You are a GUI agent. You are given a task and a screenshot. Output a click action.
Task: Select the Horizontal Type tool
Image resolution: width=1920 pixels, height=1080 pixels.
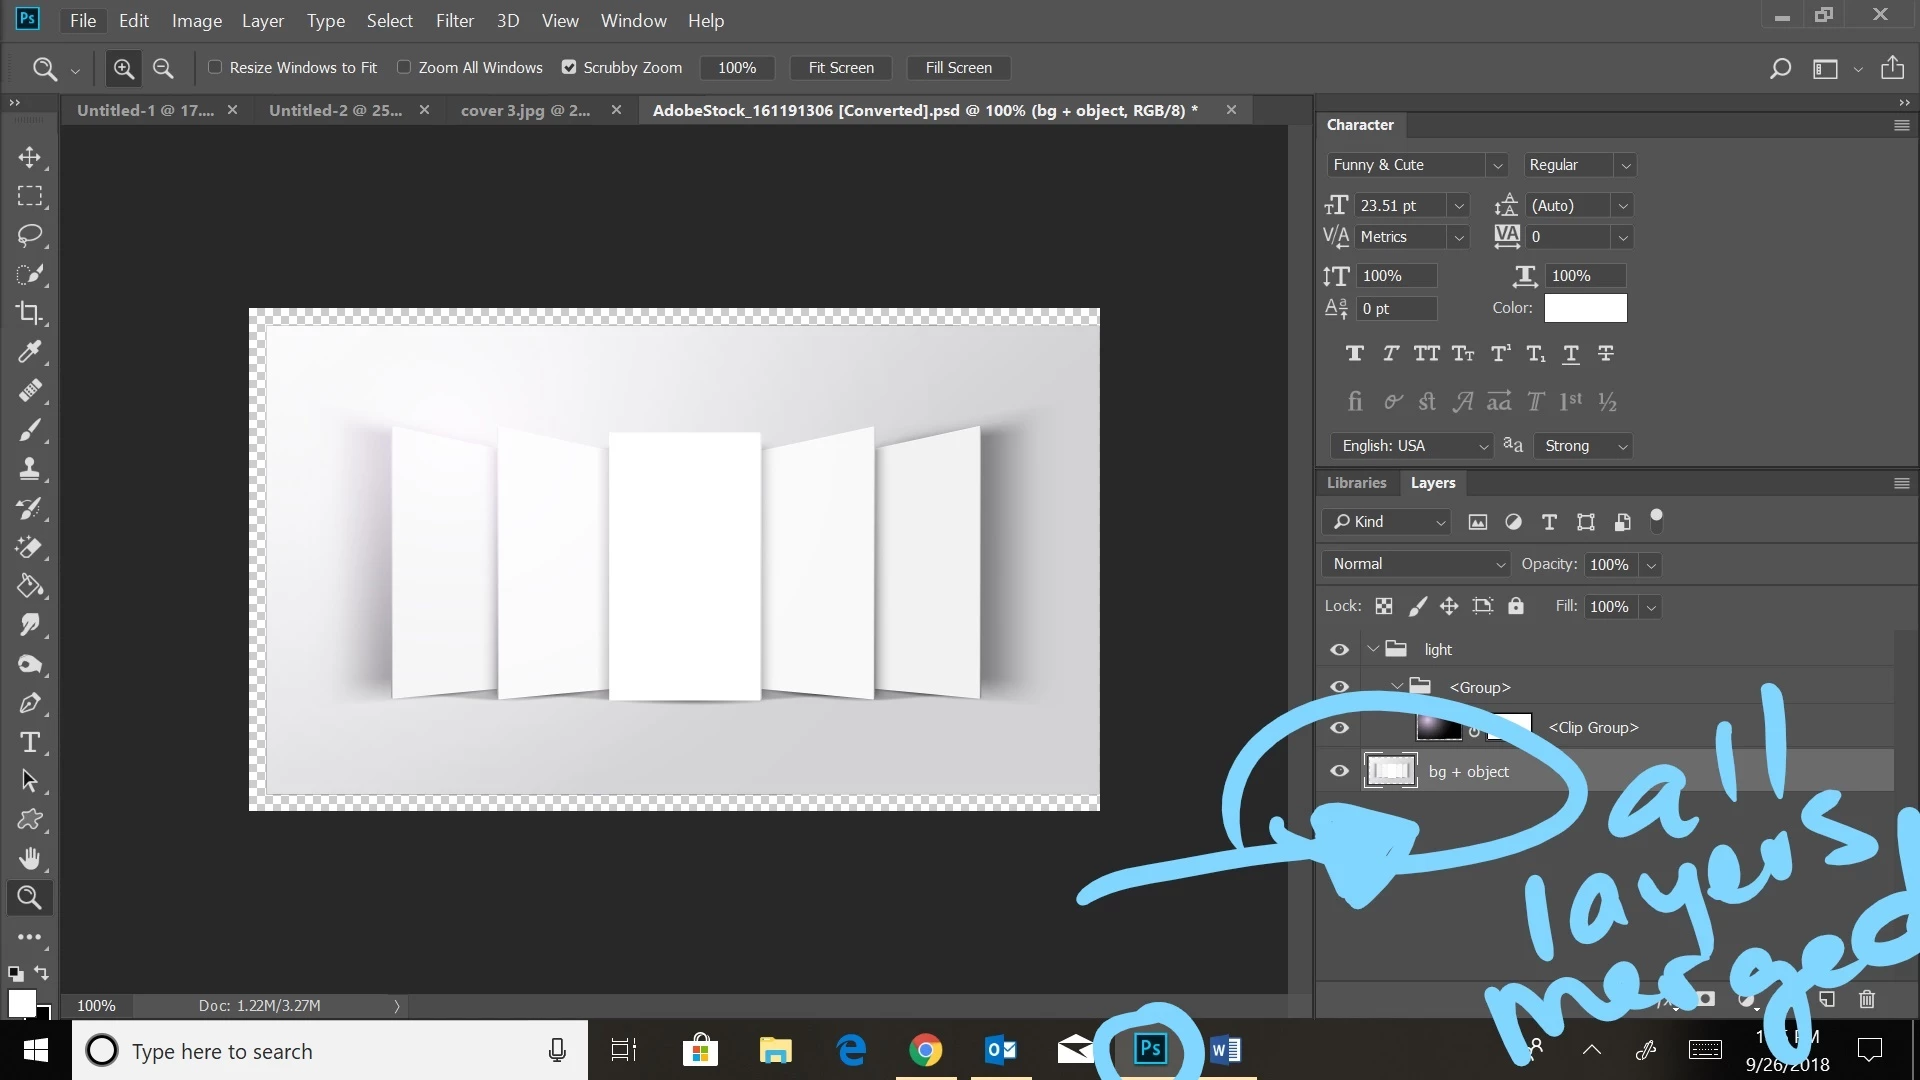pyautogui.click(x=29, y=742)
